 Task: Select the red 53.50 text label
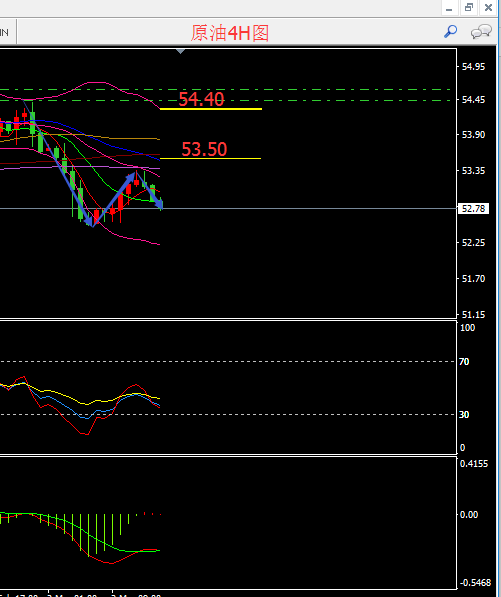tap(204, 149)
